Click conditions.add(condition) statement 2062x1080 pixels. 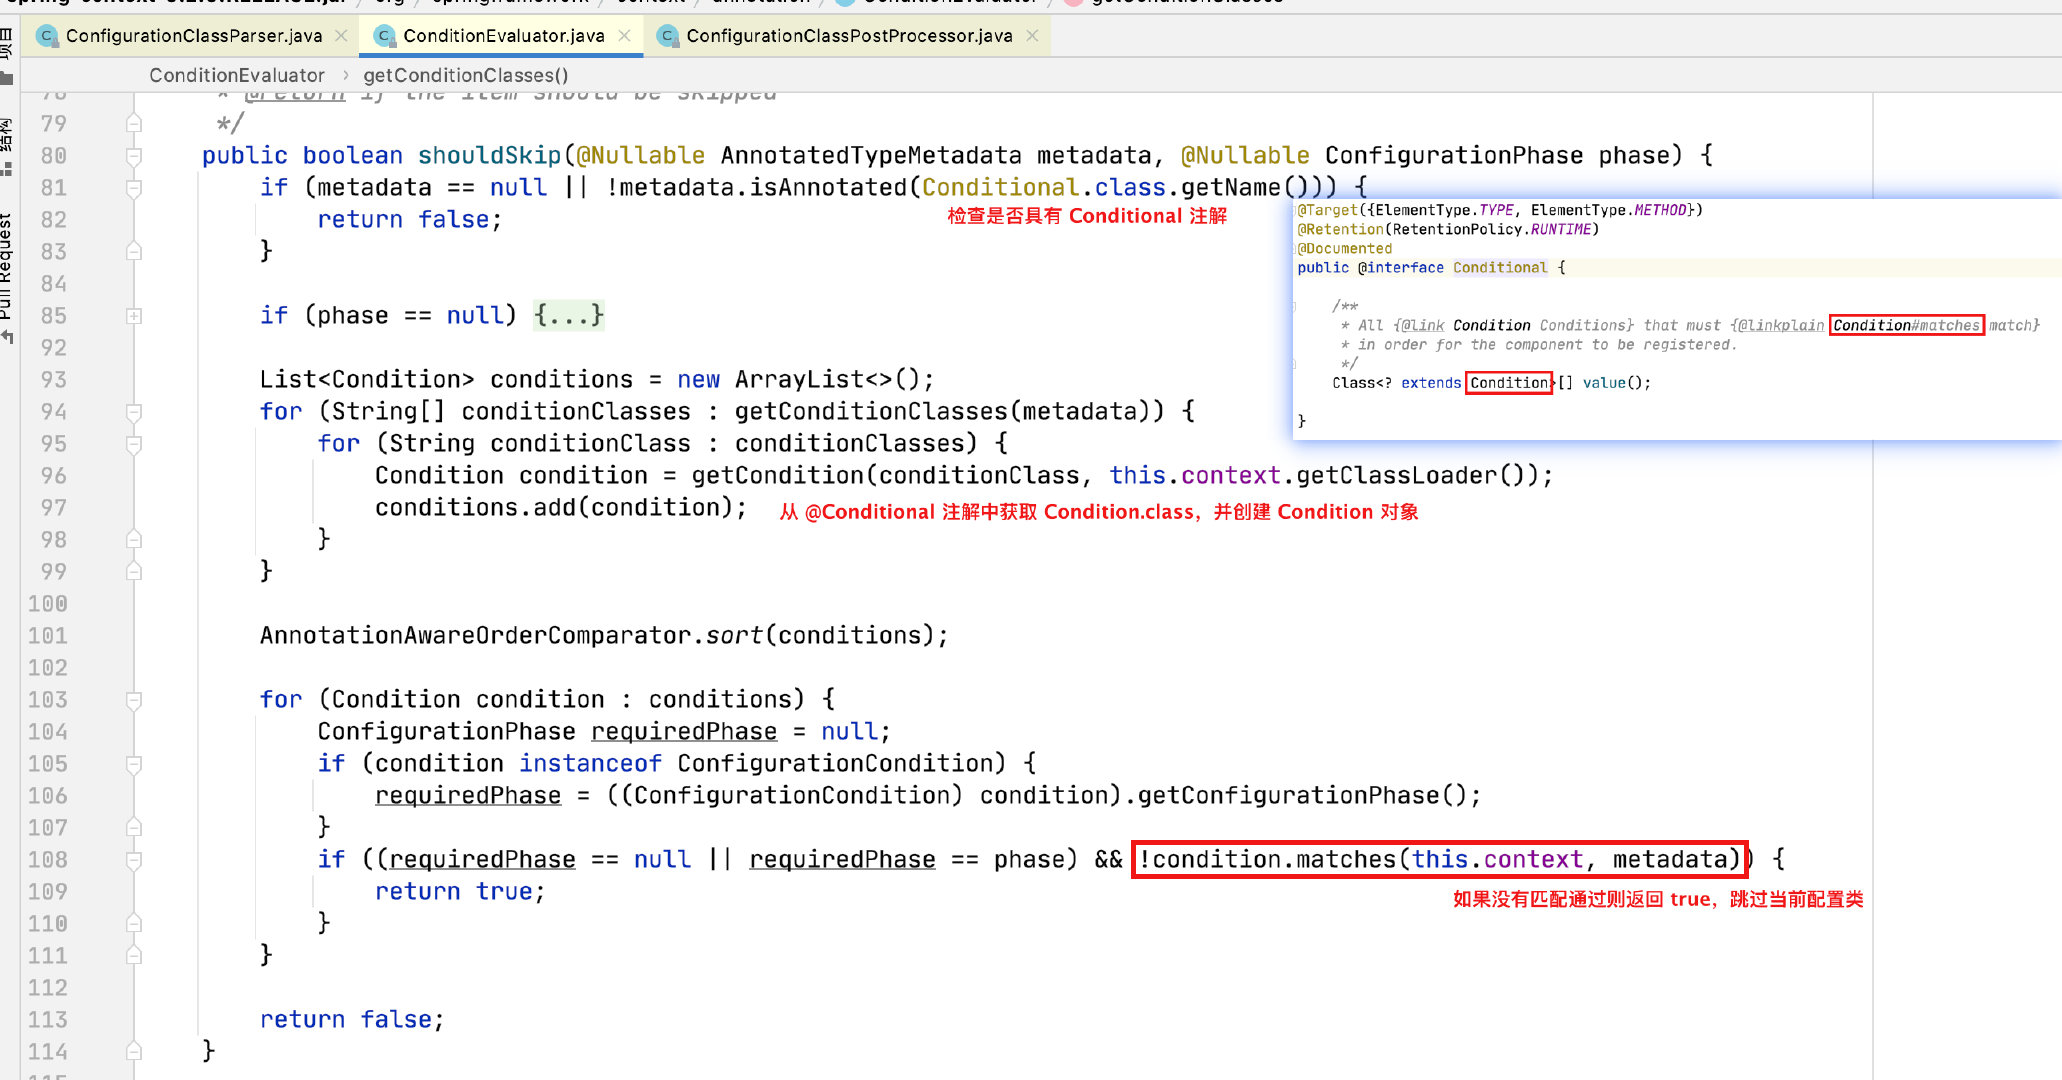pos(561,507)
